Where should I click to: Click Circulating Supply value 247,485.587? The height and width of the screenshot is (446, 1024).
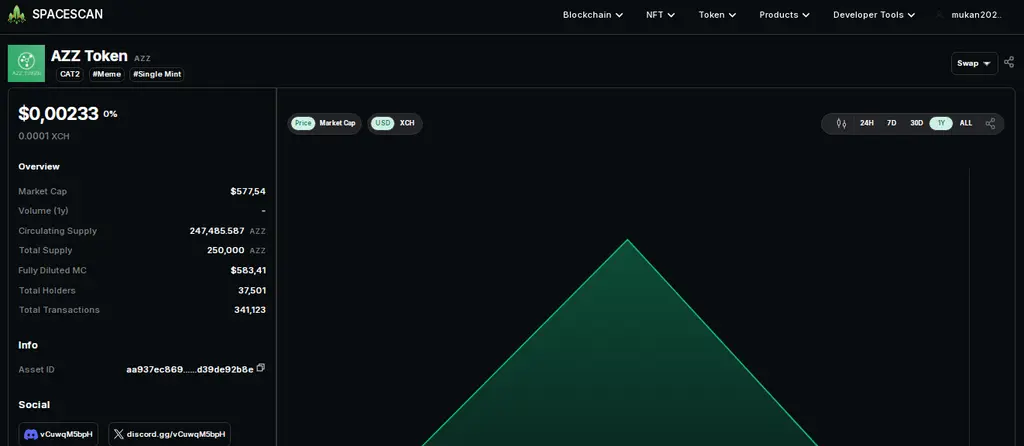217,231
